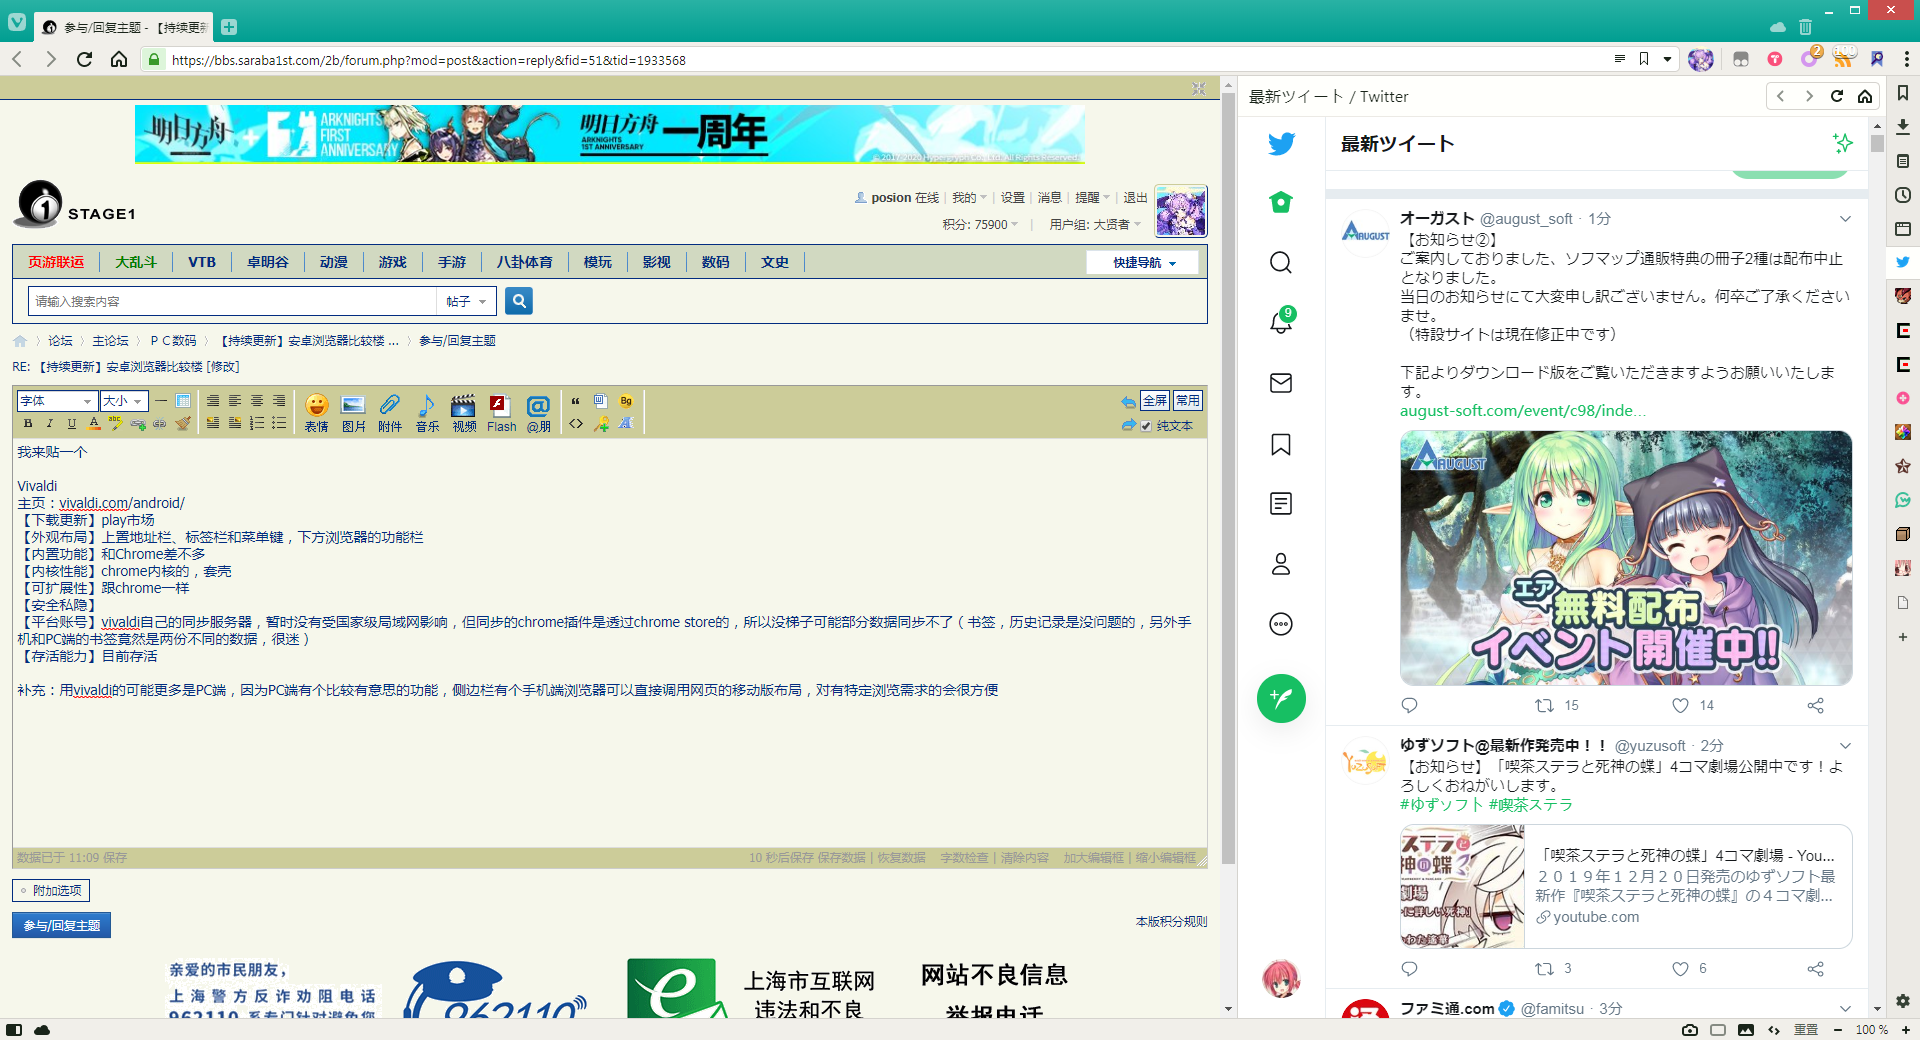
Task: Toggle underline formatting in the editor
Action: [x=72, y=424]
